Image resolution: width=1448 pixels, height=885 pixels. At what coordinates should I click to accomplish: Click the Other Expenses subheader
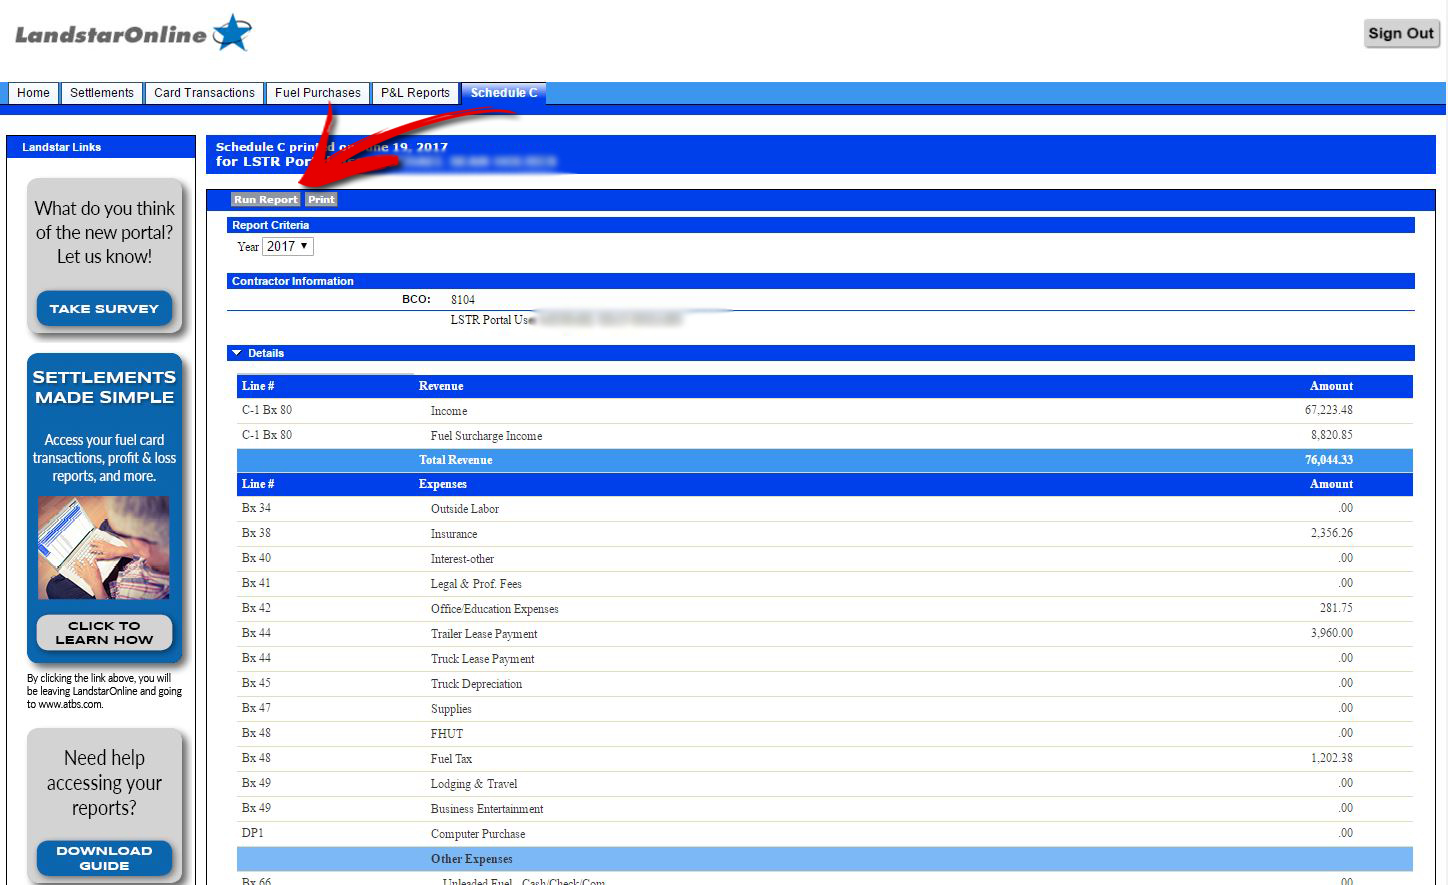[x=825, y=859]
